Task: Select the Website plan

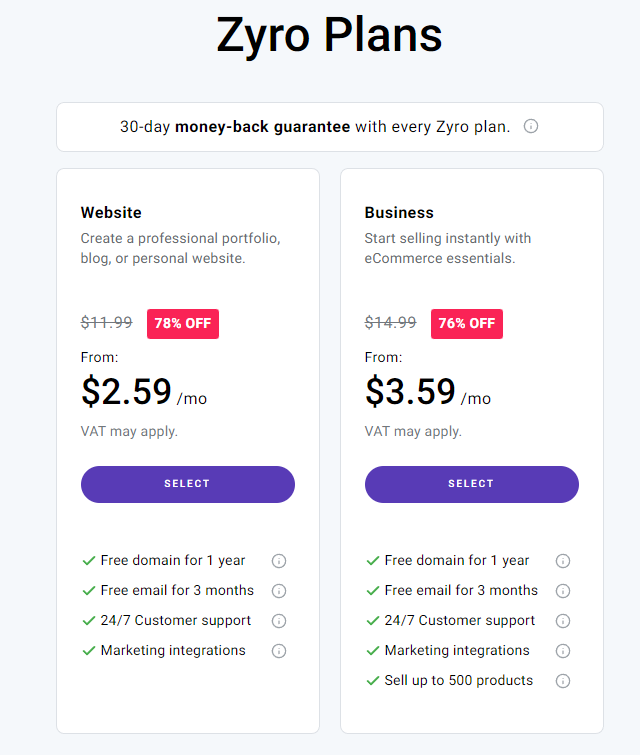Action: click(x=188, y=484)
